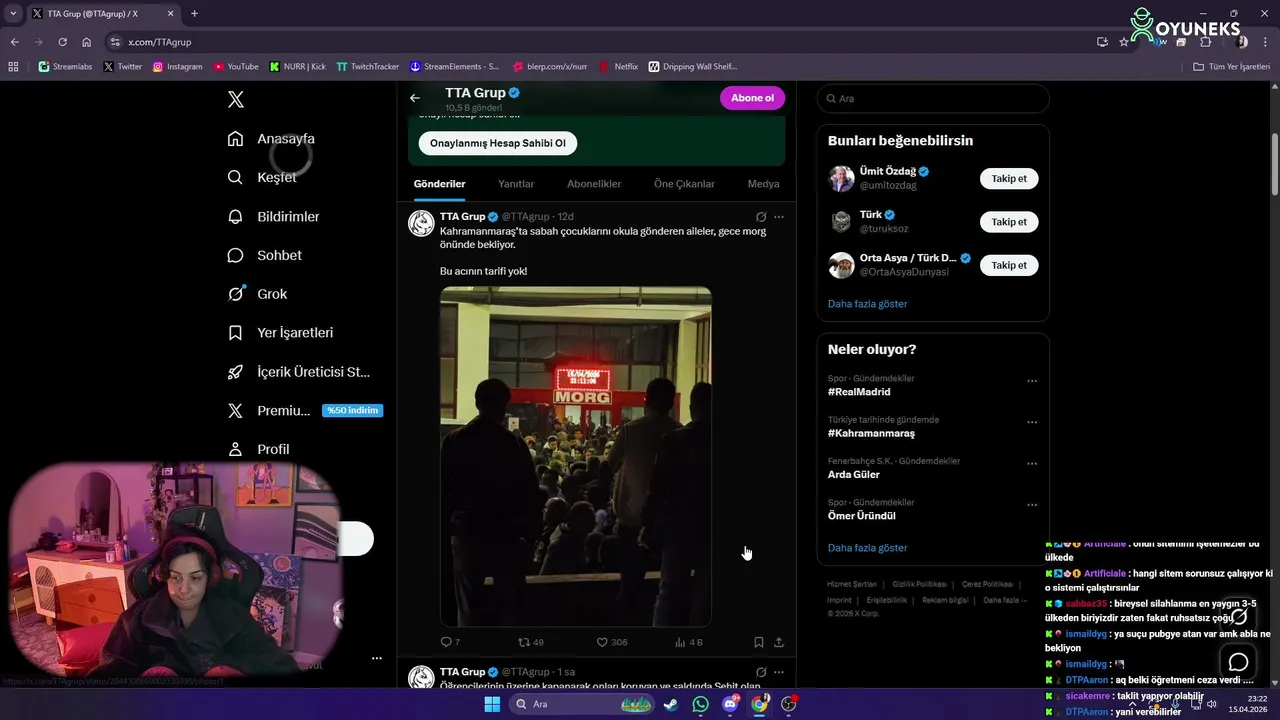The width and height of the screenshot is (1280, 720).
Task: Click Abone ol button
Action: 752,98
